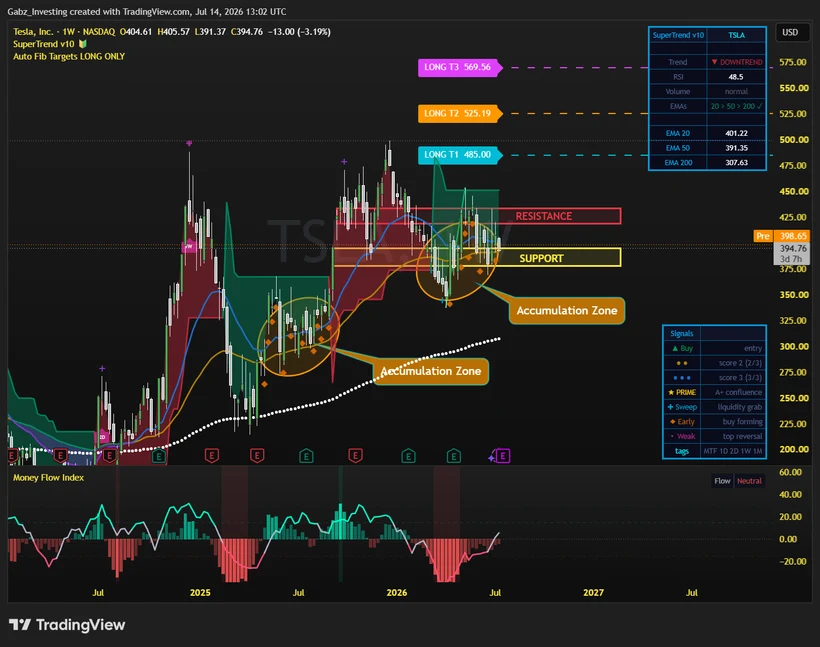The width and height of the screenshot is (820, 647).
Task: Click the Accumulation Zone callout crossed by dotted line
Action: coord(431,371)
